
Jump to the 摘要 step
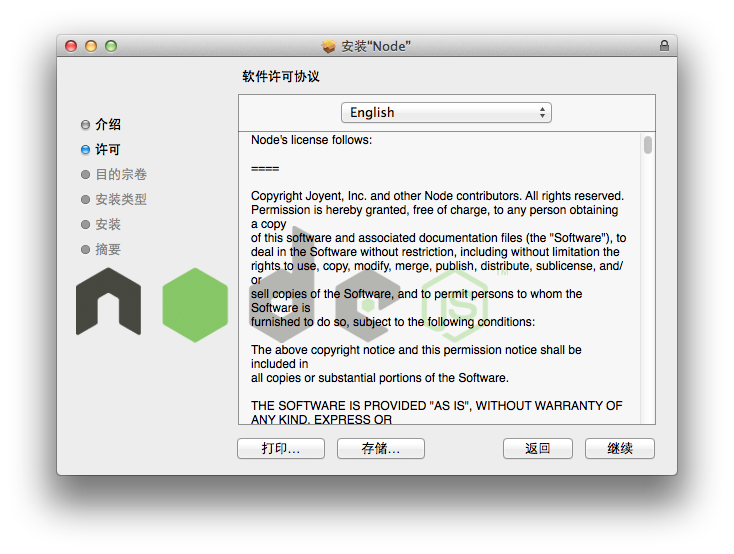click(108, 250)
